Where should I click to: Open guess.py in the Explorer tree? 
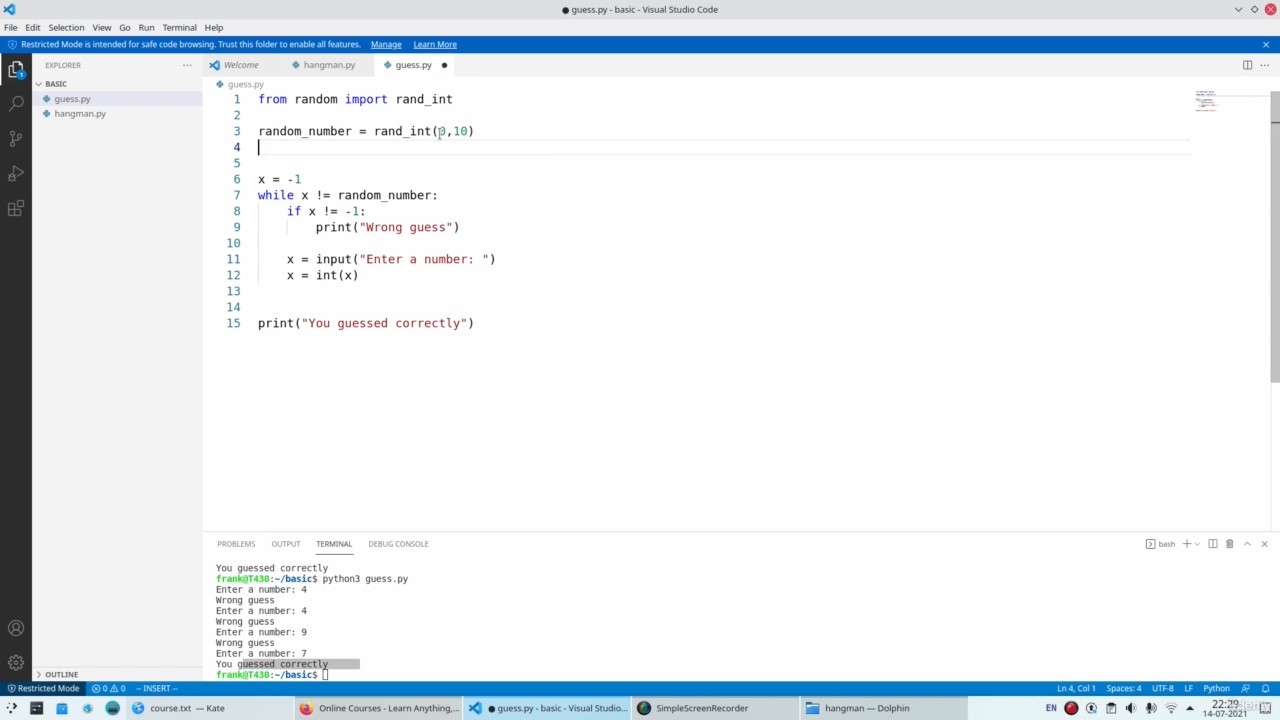coord(117,99)
